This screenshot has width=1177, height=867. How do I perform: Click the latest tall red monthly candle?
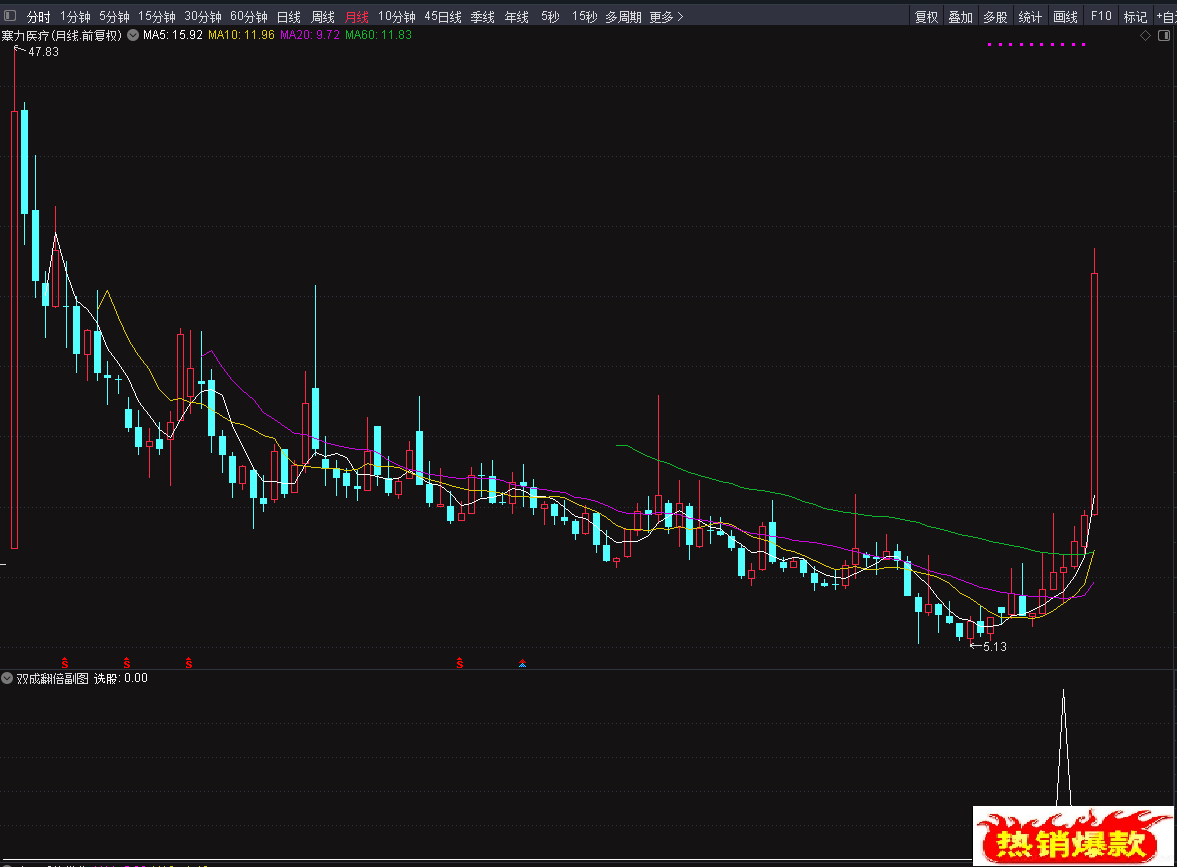1094,394
